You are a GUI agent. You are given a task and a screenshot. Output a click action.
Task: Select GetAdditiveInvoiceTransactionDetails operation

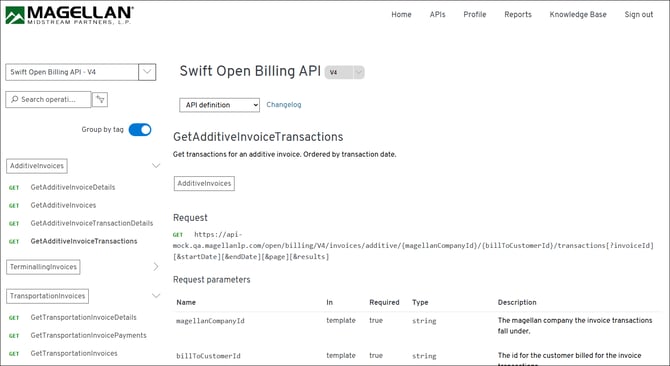pos(91,223)
